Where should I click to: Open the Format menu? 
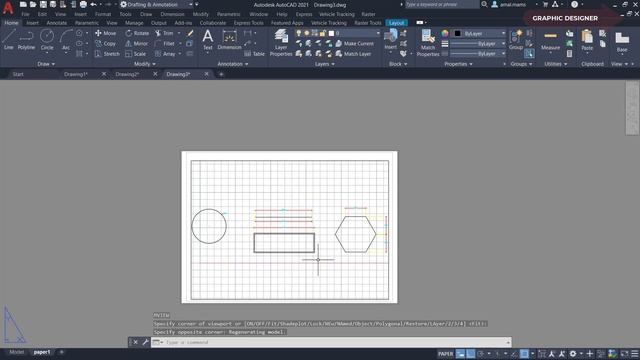[103, 14]
